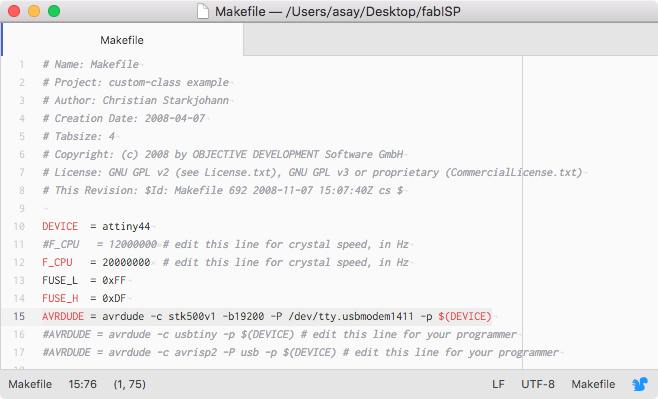Click line number 1 in gutter
The image size is (658, 399).
coord(21,65)
